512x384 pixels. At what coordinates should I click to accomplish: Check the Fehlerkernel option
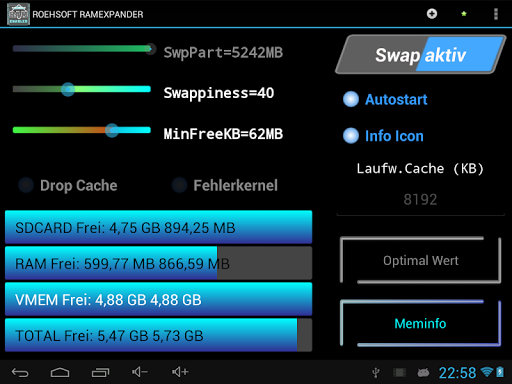click(225, 185)
